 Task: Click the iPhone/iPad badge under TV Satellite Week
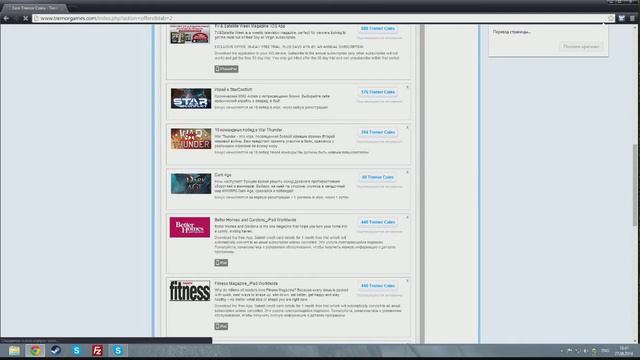pos(227,69)
